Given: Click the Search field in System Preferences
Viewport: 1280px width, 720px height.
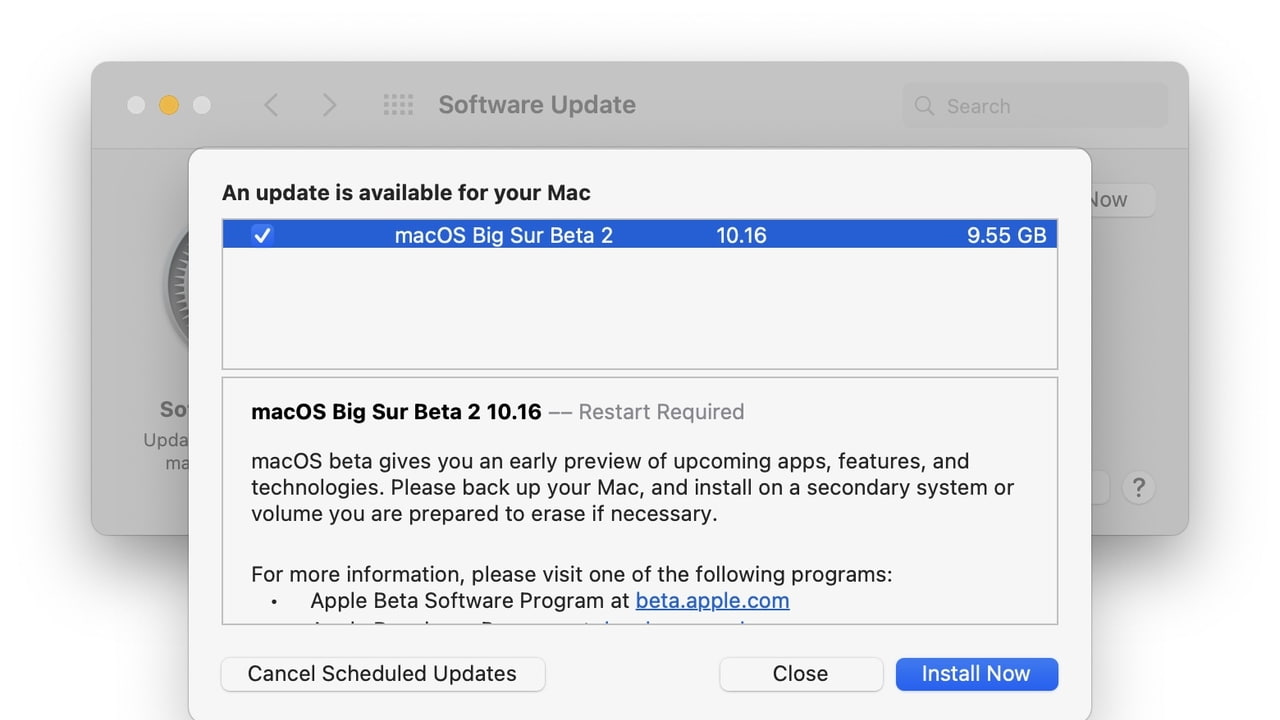Looking at the screenshot, I should tap(1035, 106).
